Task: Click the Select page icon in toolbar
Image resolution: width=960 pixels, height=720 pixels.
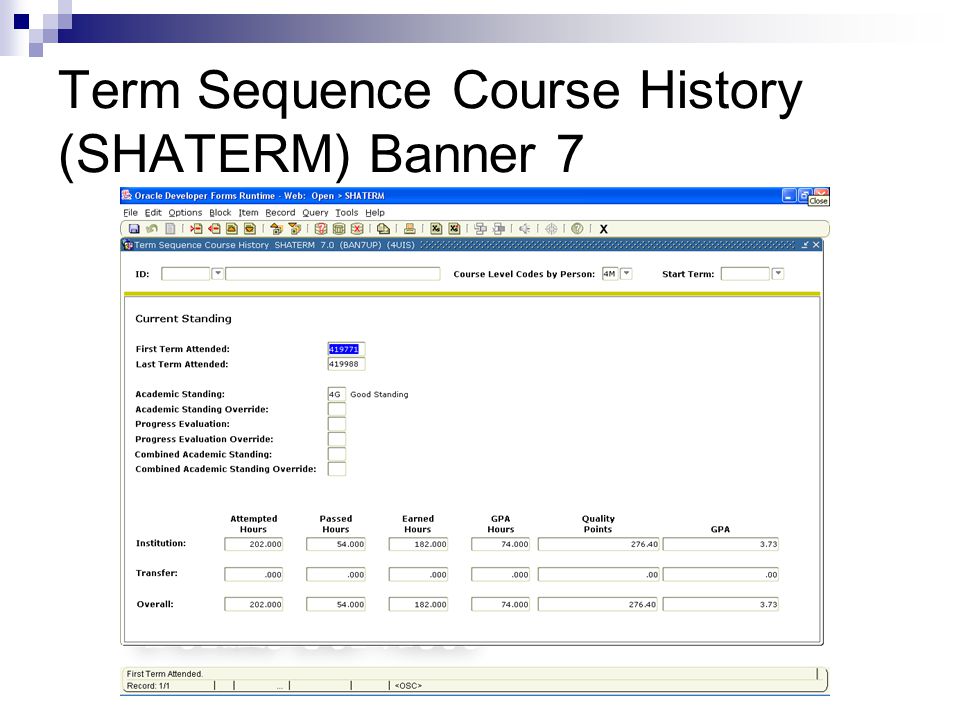Action: click(x=170, y=229)
